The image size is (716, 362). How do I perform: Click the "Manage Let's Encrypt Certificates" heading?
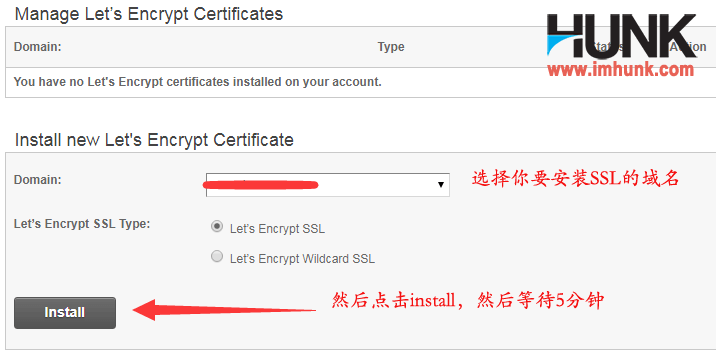tap(149, 14)
